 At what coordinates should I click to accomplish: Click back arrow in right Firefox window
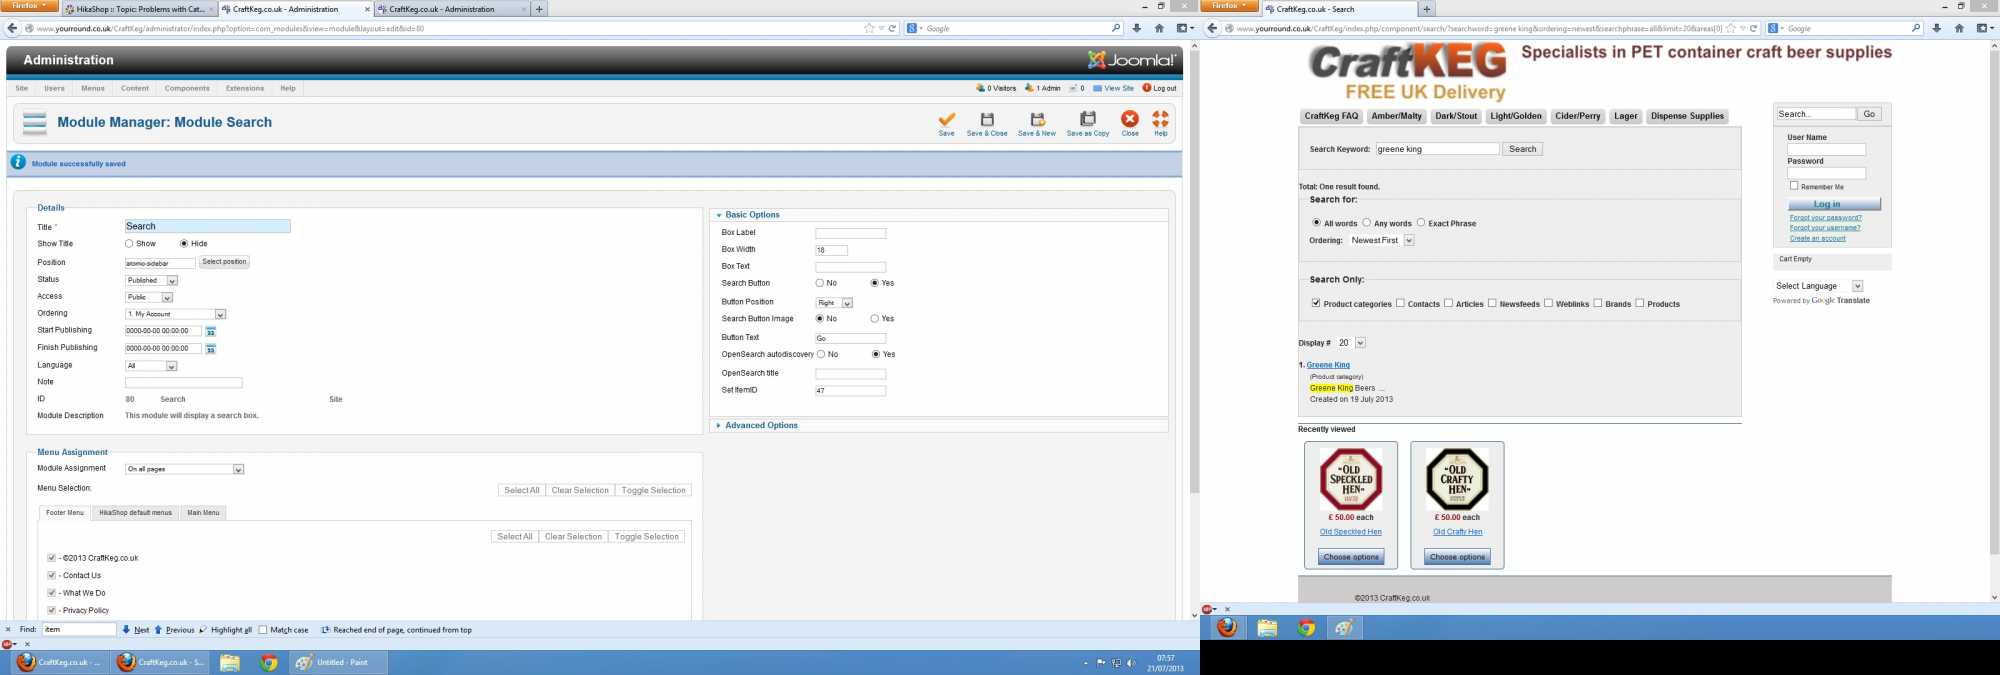coord(1212,28)
